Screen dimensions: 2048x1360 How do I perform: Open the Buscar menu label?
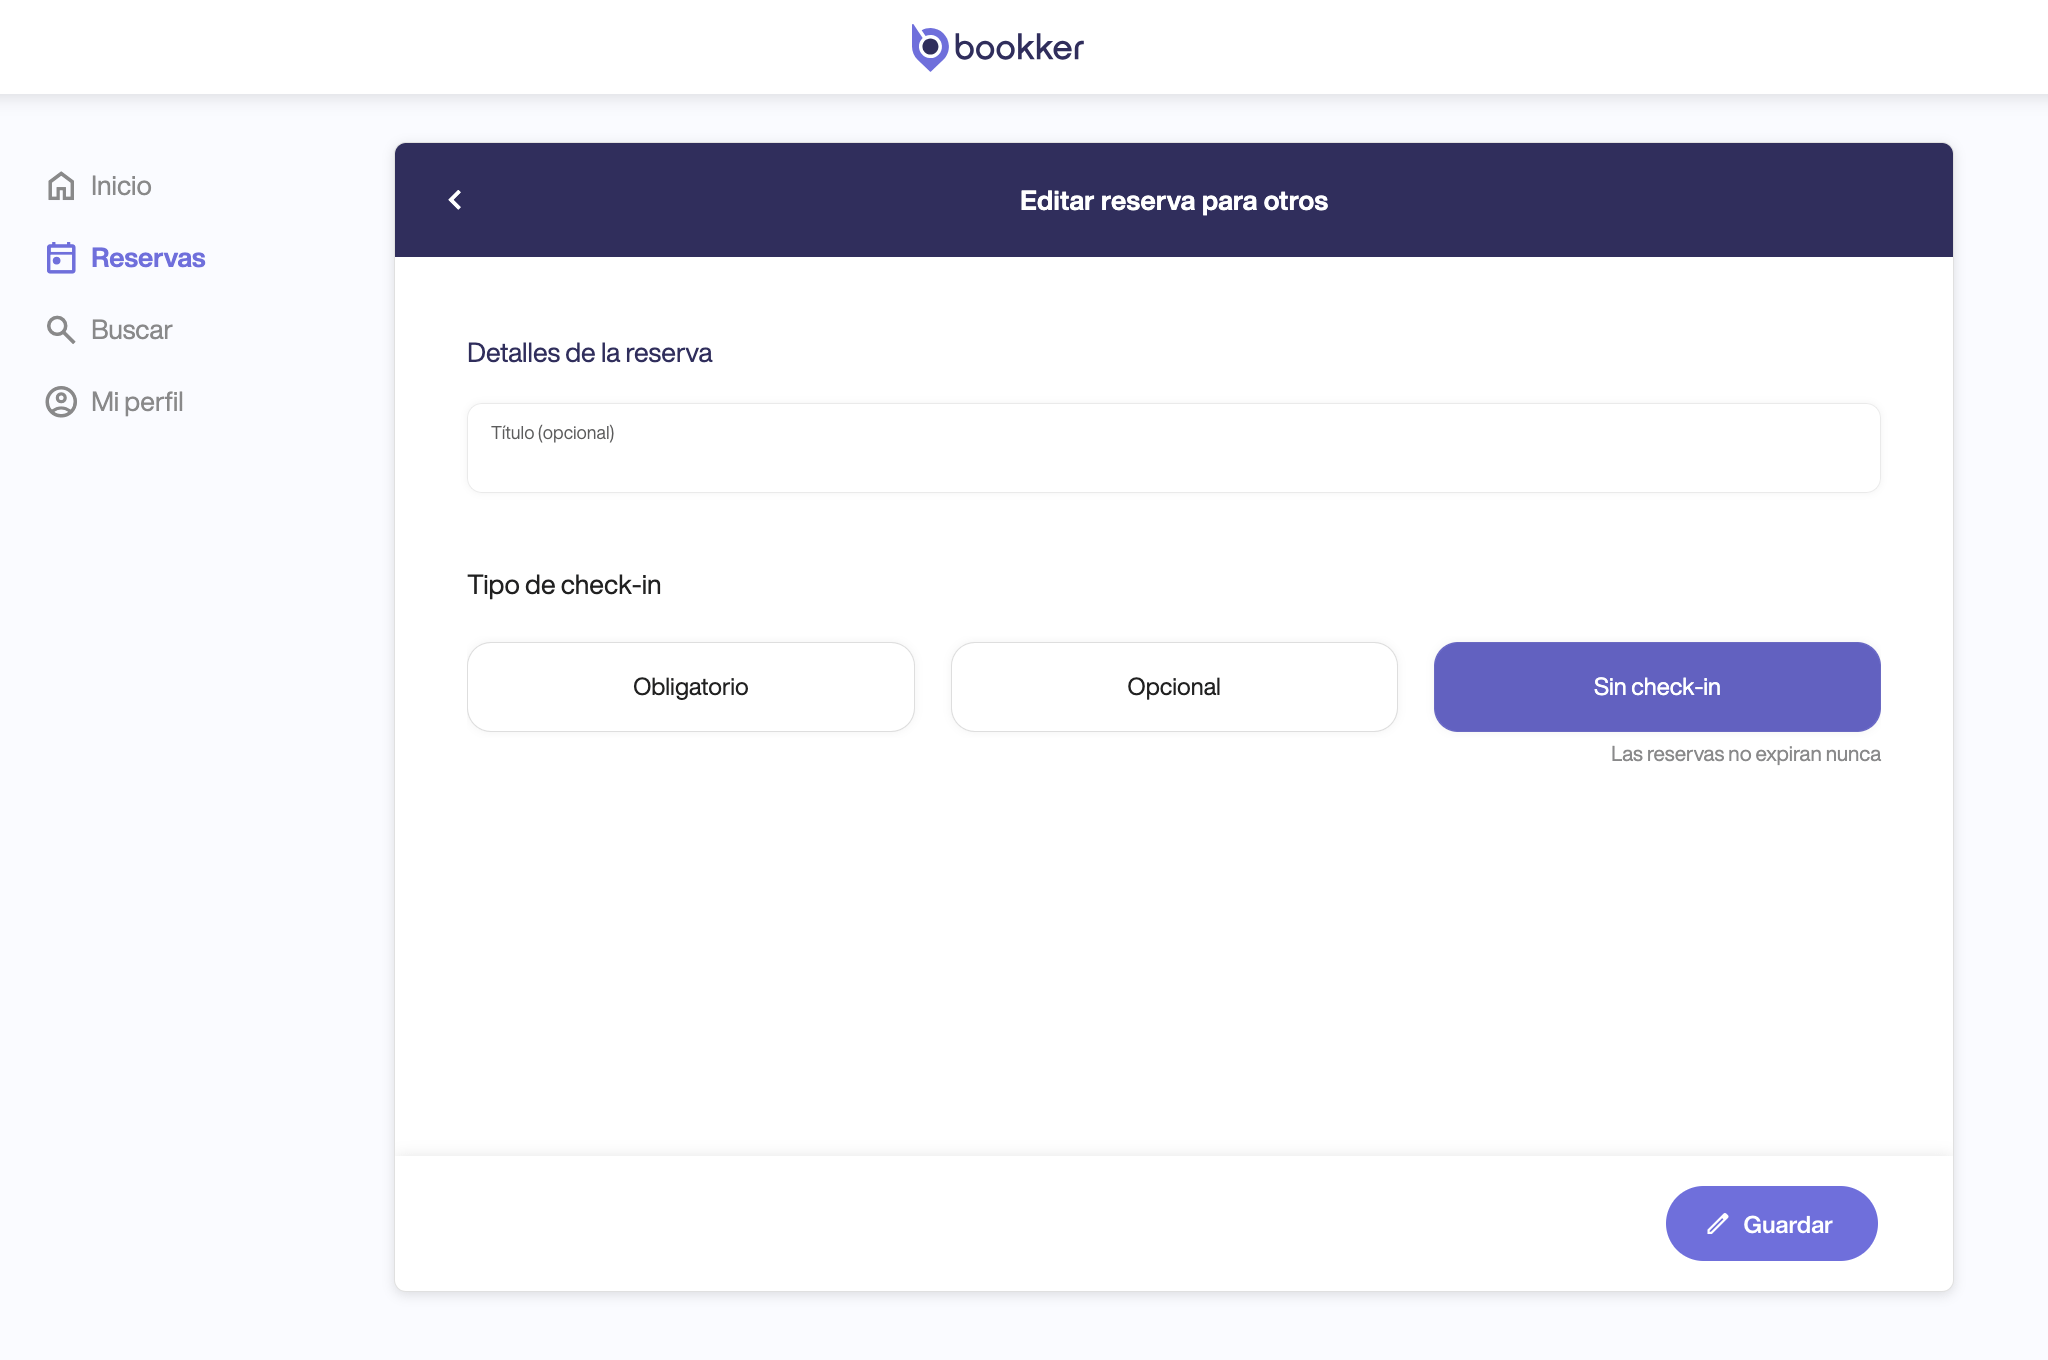[131, 330]
